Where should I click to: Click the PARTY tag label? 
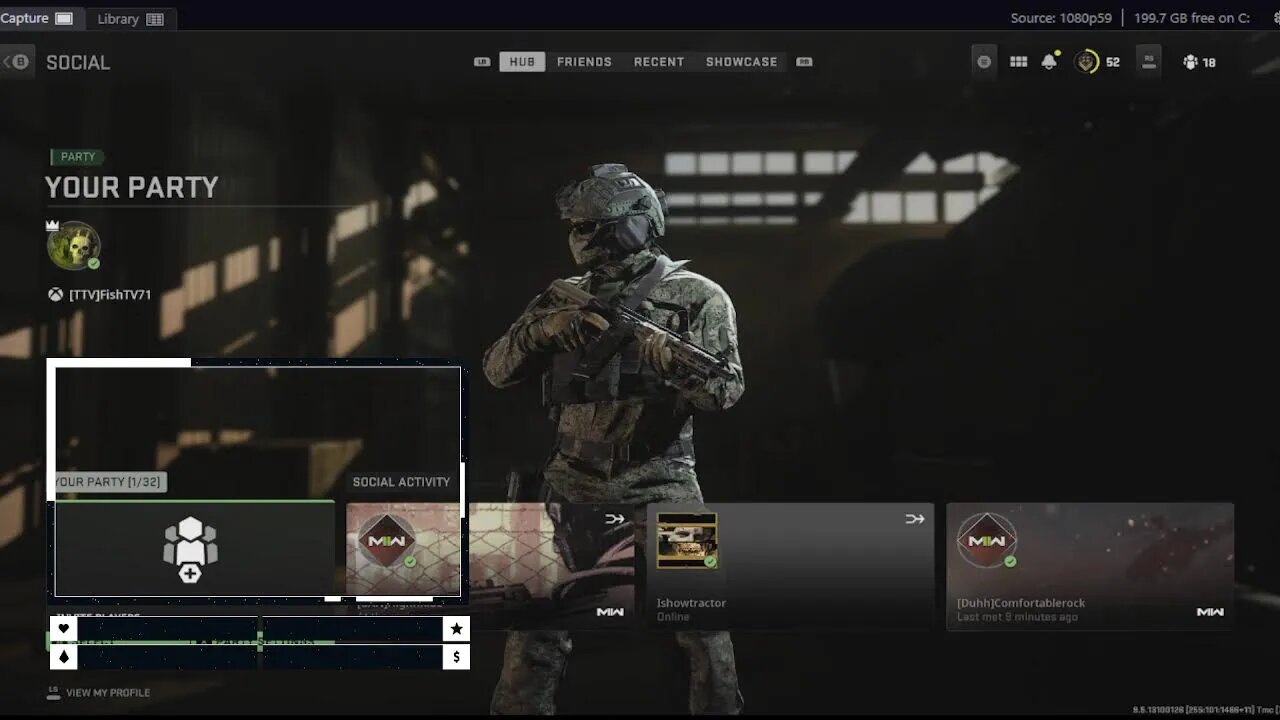pos(78,157)
